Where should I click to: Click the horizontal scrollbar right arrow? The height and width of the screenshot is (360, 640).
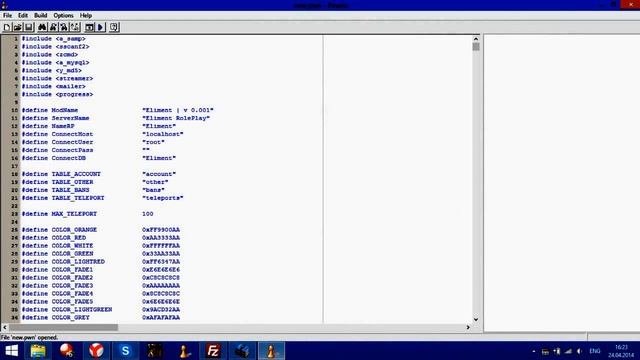click(x=468, y=327)
